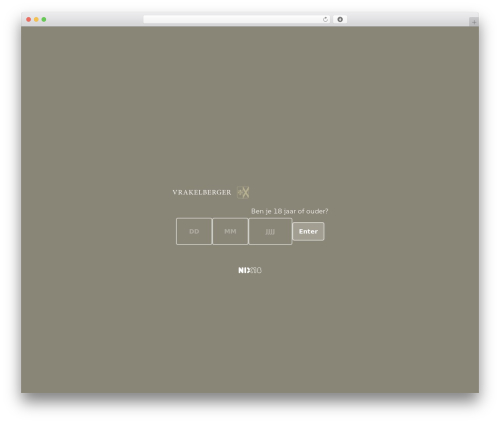The height and width of the screenshot is (423, 500).
Task: Click the Vrakelberger emblem icon
Action: (243, 192)
